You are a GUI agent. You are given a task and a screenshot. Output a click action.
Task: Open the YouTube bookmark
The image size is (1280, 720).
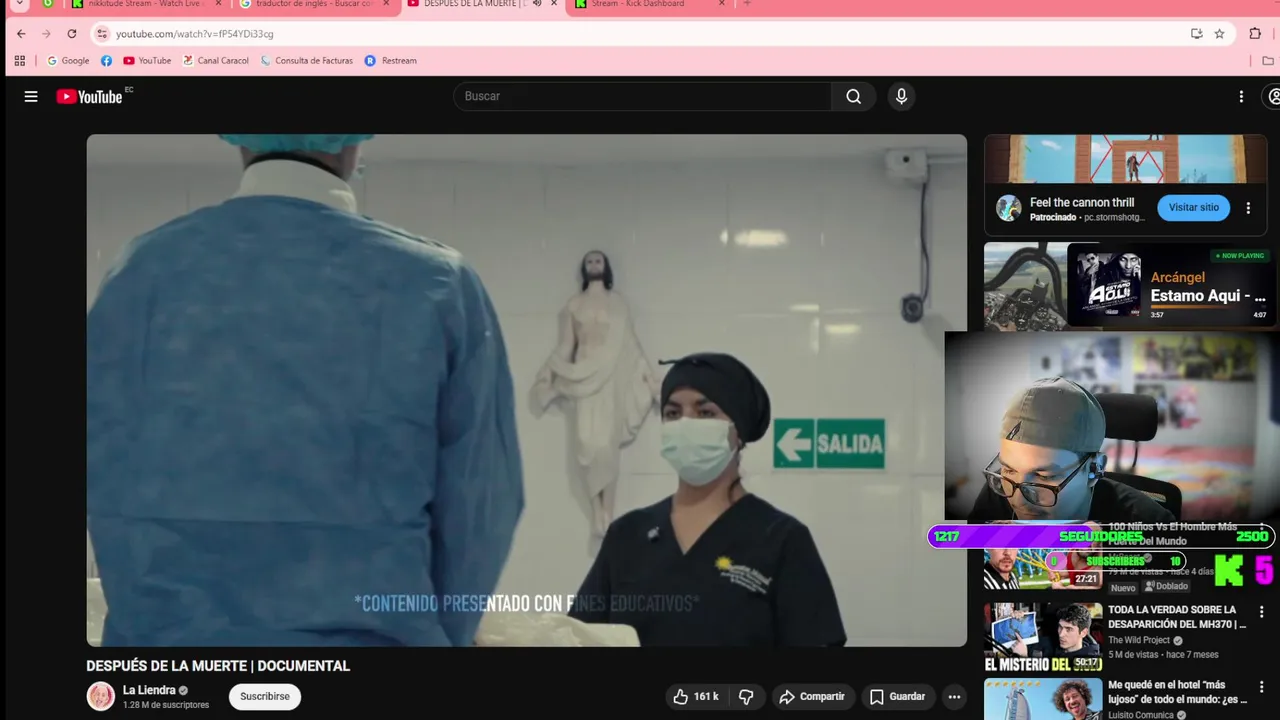pyautogui.click(x=147, y=60)
